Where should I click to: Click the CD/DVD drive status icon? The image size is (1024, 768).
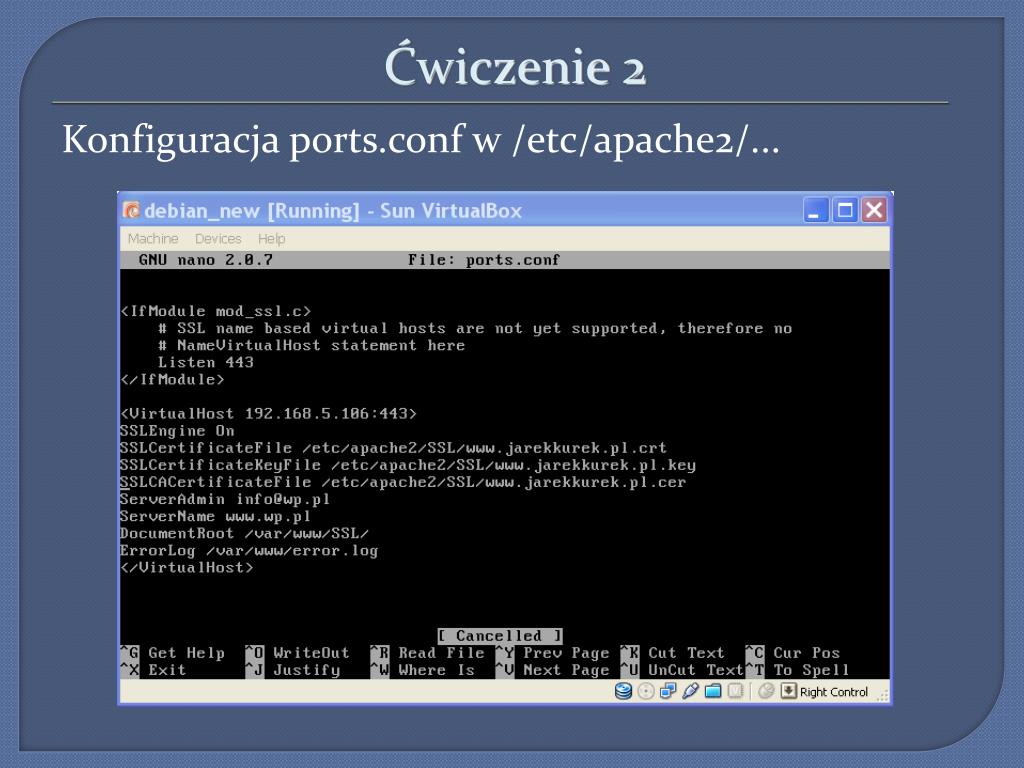point(646,691)
